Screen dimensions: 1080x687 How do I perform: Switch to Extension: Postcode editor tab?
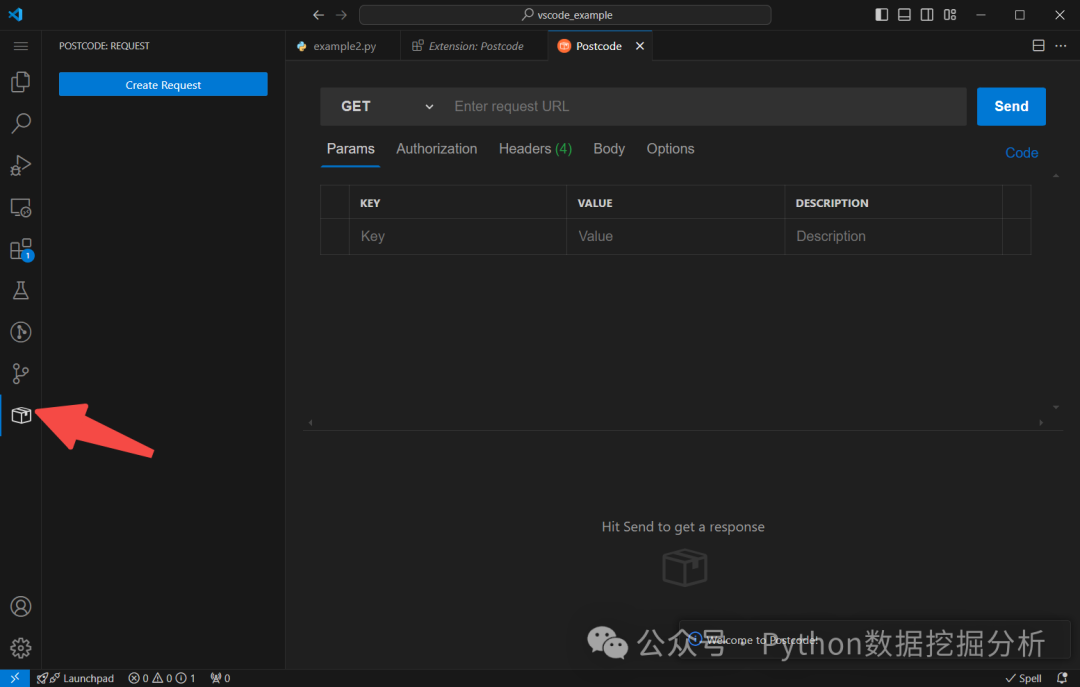tap(474, 46)
